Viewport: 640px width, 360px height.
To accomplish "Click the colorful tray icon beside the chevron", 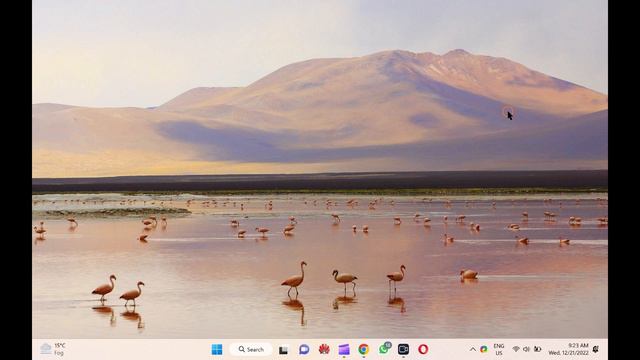I will click(x=484, y=349).
